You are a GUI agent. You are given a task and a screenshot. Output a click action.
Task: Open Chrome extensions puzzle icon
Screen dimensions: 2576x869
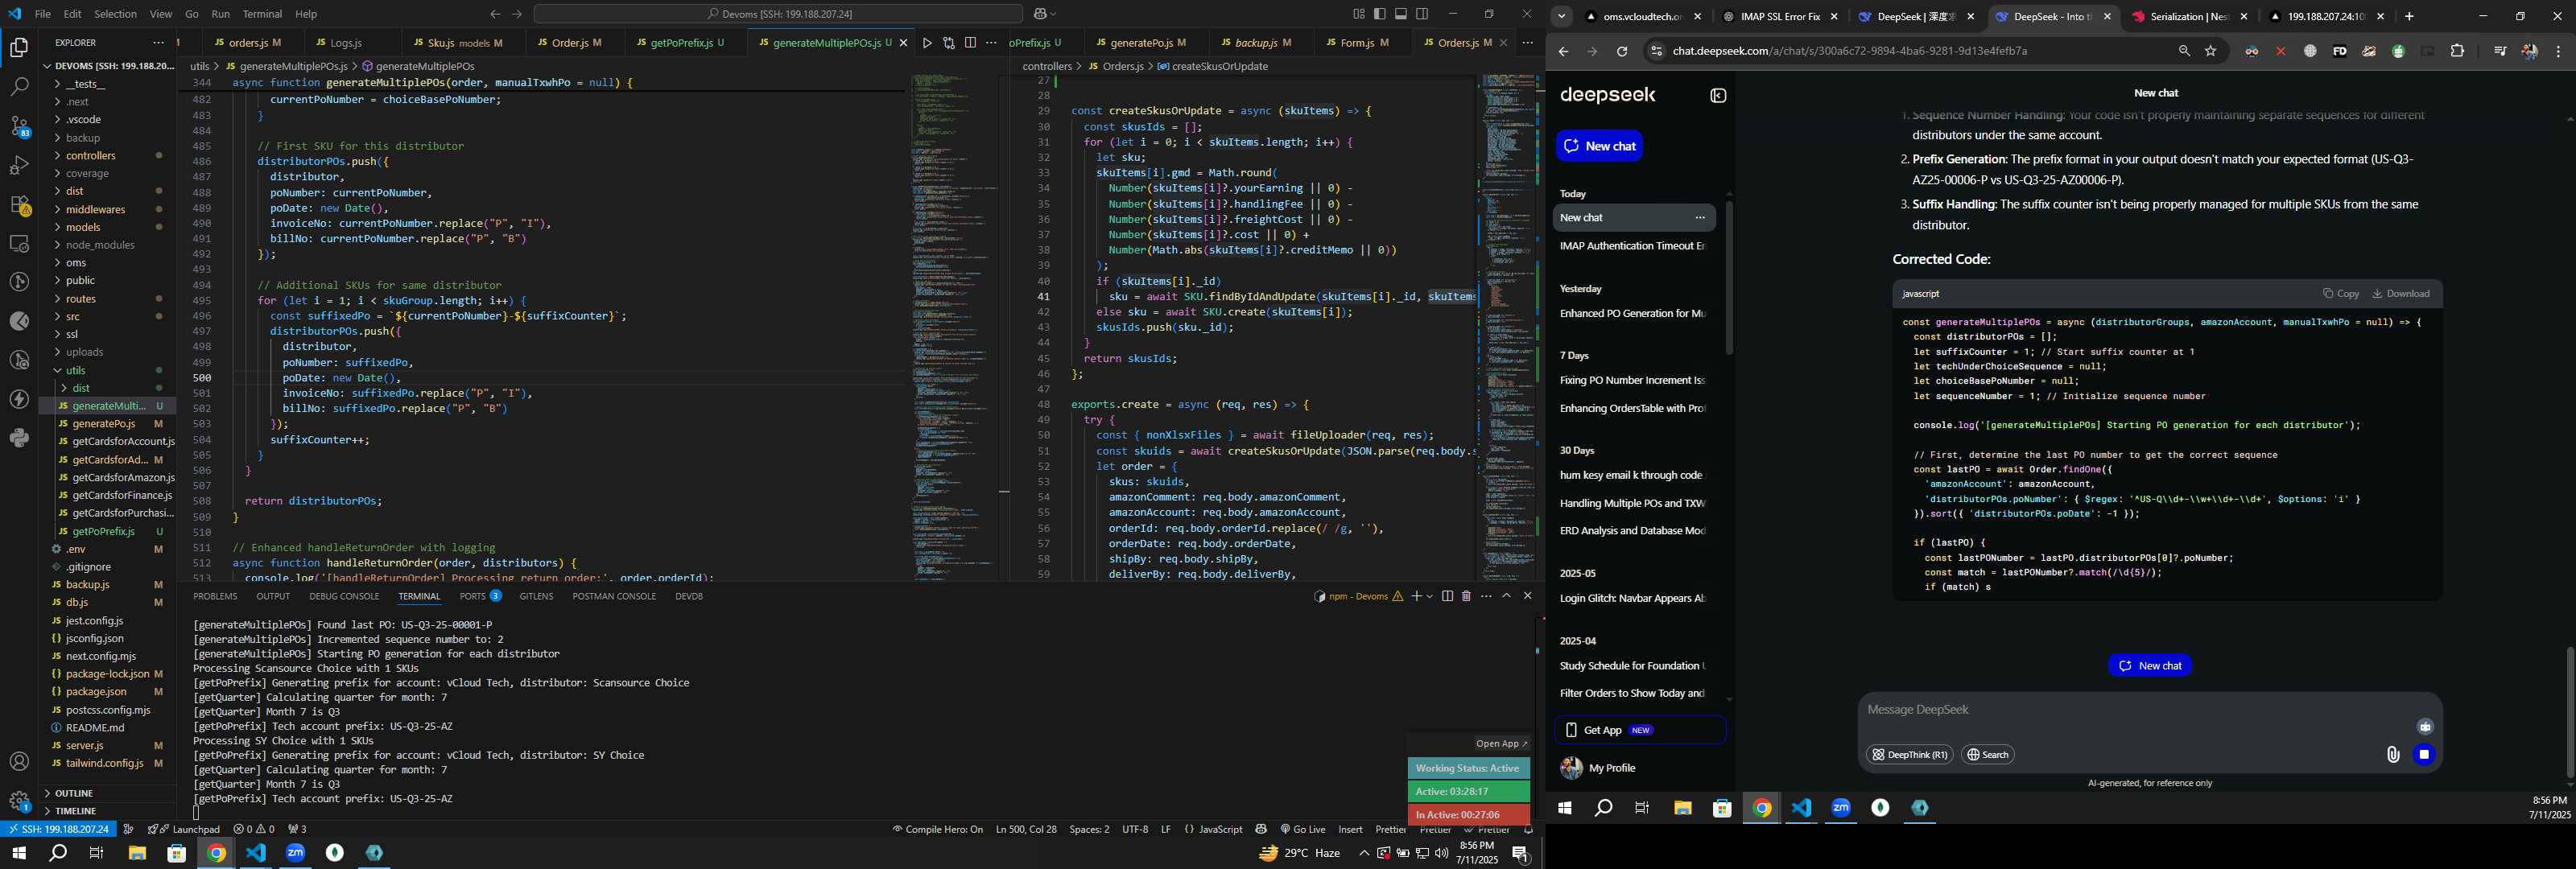2457,51
